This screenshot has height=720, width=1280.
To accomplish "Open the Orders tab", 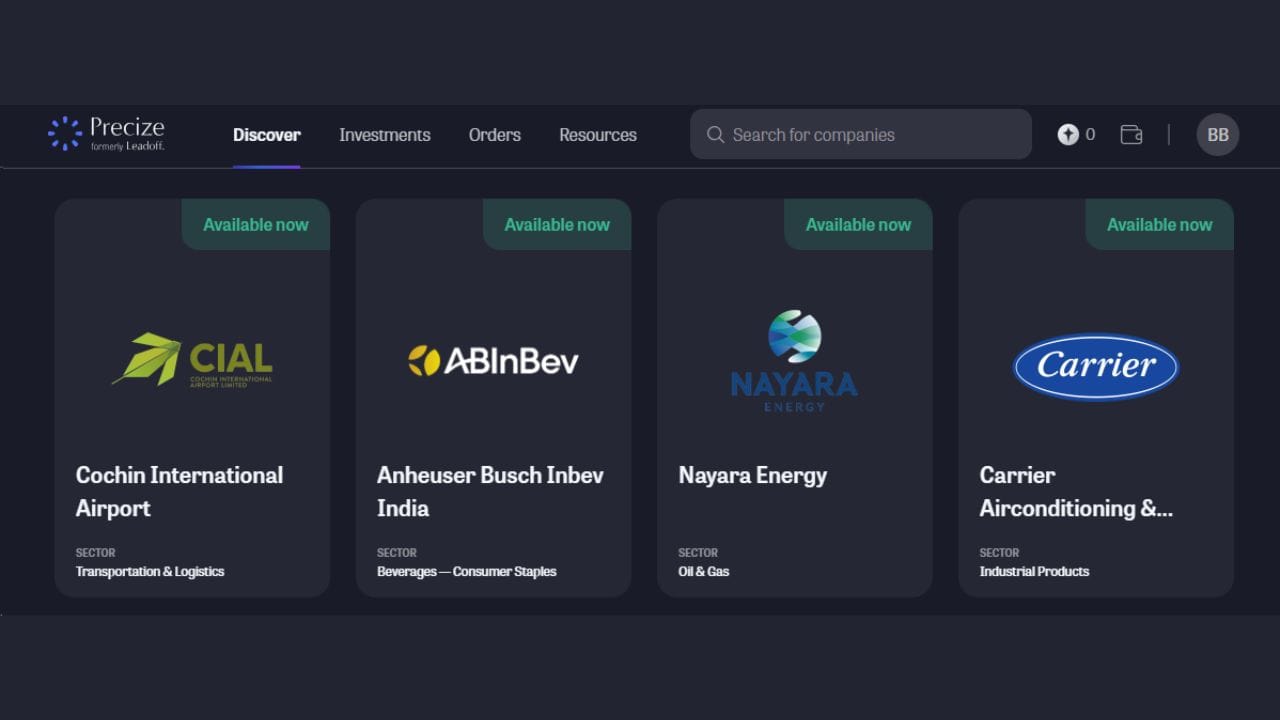I will tap(494, 135).
